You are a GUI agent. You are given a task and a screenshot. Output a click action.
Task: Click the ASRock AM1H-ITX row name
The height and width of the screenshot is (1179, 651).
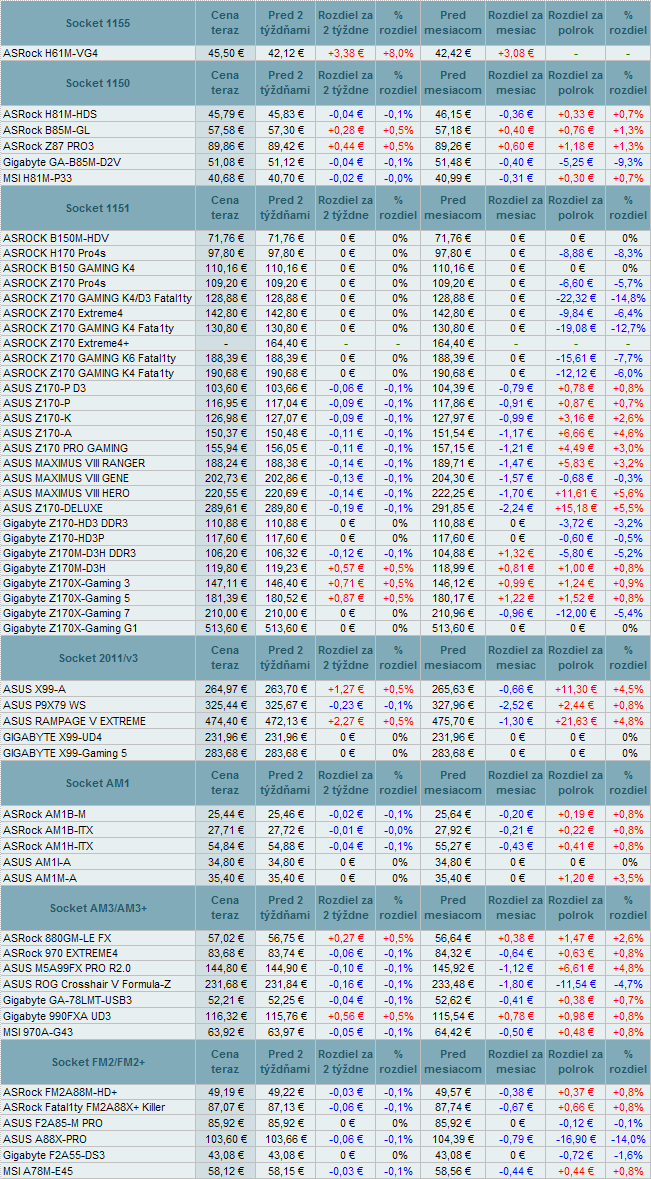[48, 846]
